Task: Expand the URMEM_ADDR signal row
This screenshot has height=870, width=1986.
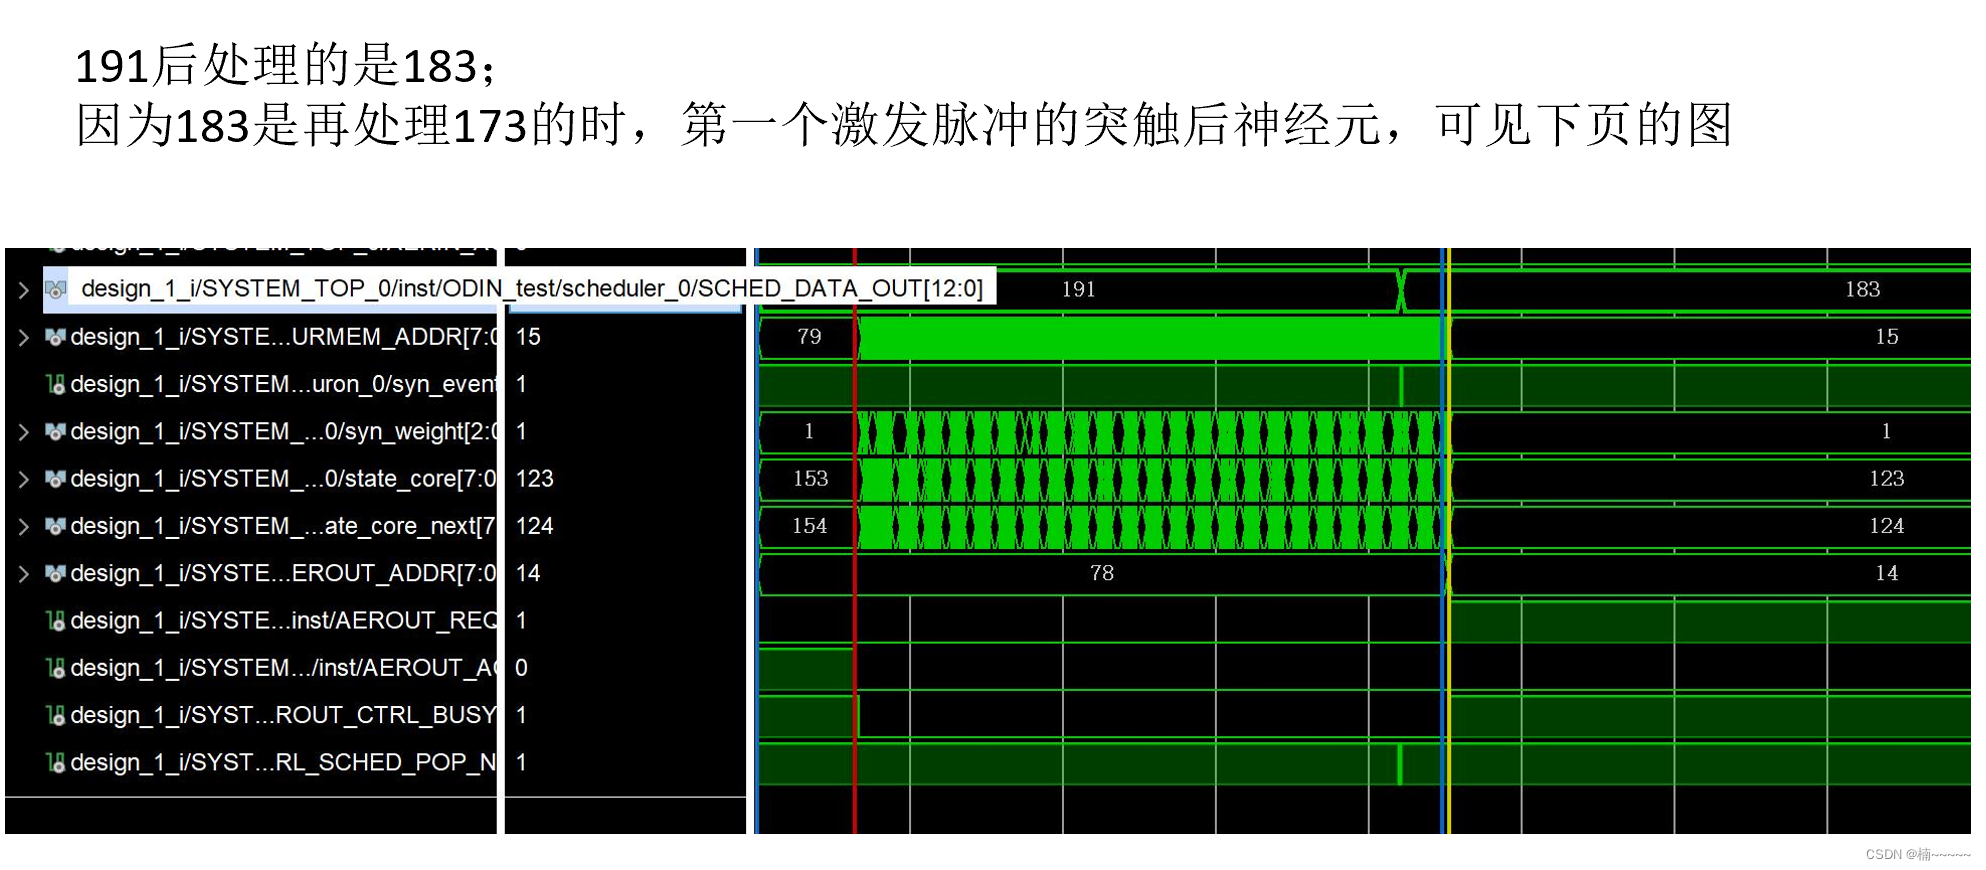Action: coord(23,338)
